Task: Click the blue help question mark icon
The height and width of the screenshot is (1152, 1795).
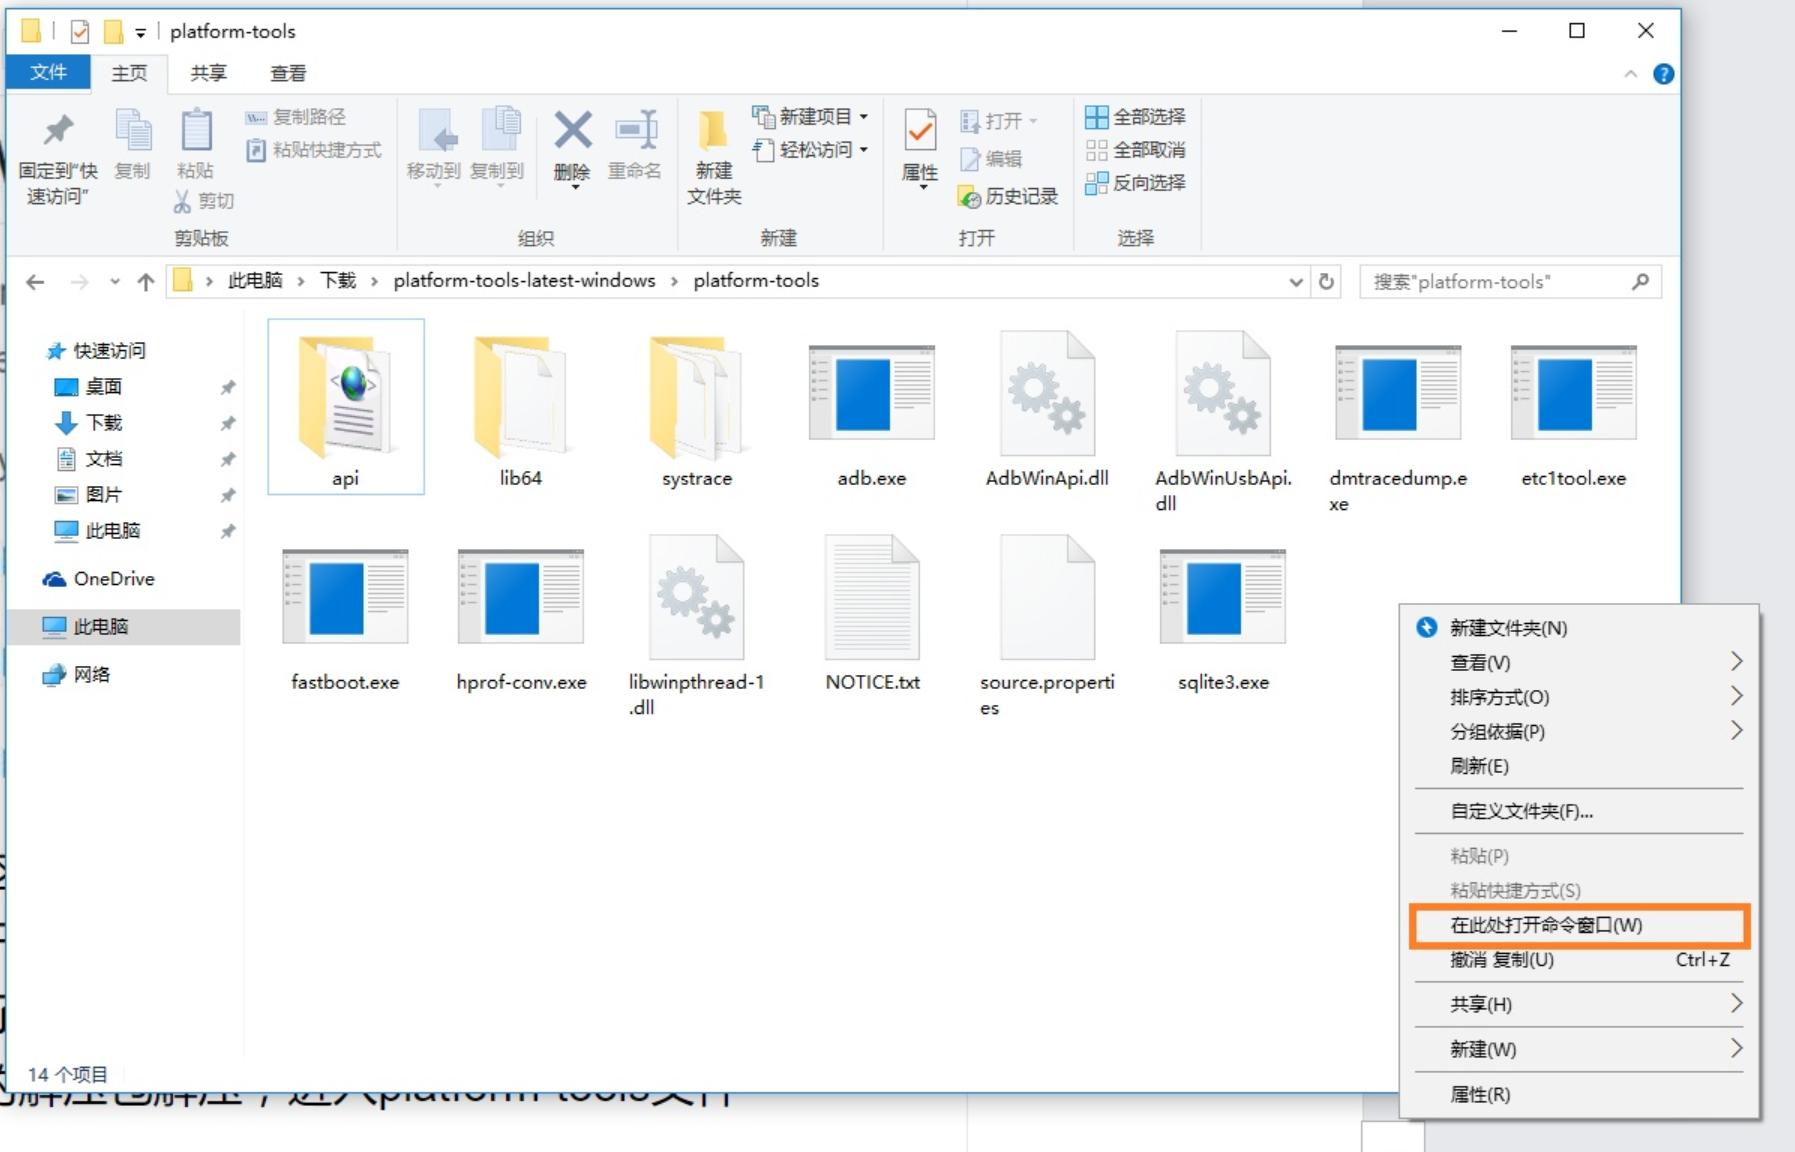Action: (x=1664, y=74)
